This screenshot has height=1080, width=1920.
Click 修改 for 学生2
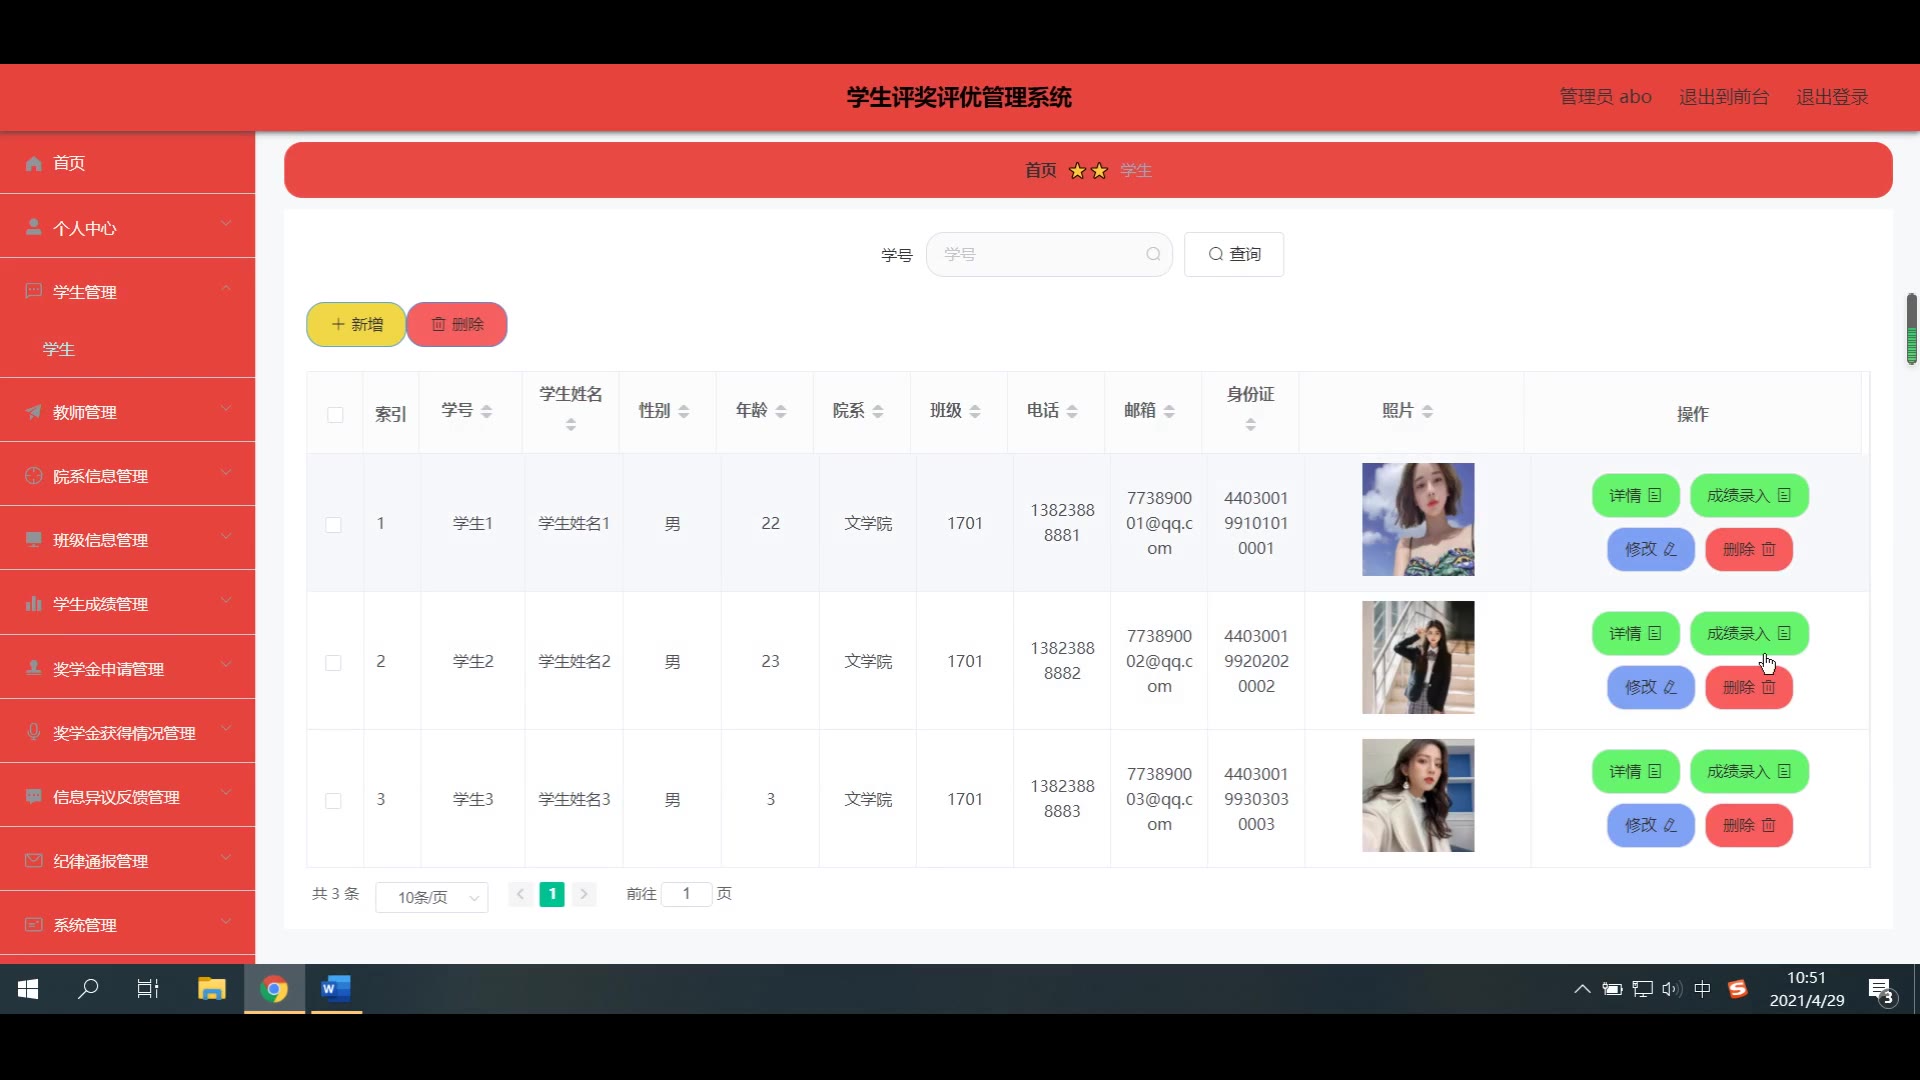(x=1650, y=687)
